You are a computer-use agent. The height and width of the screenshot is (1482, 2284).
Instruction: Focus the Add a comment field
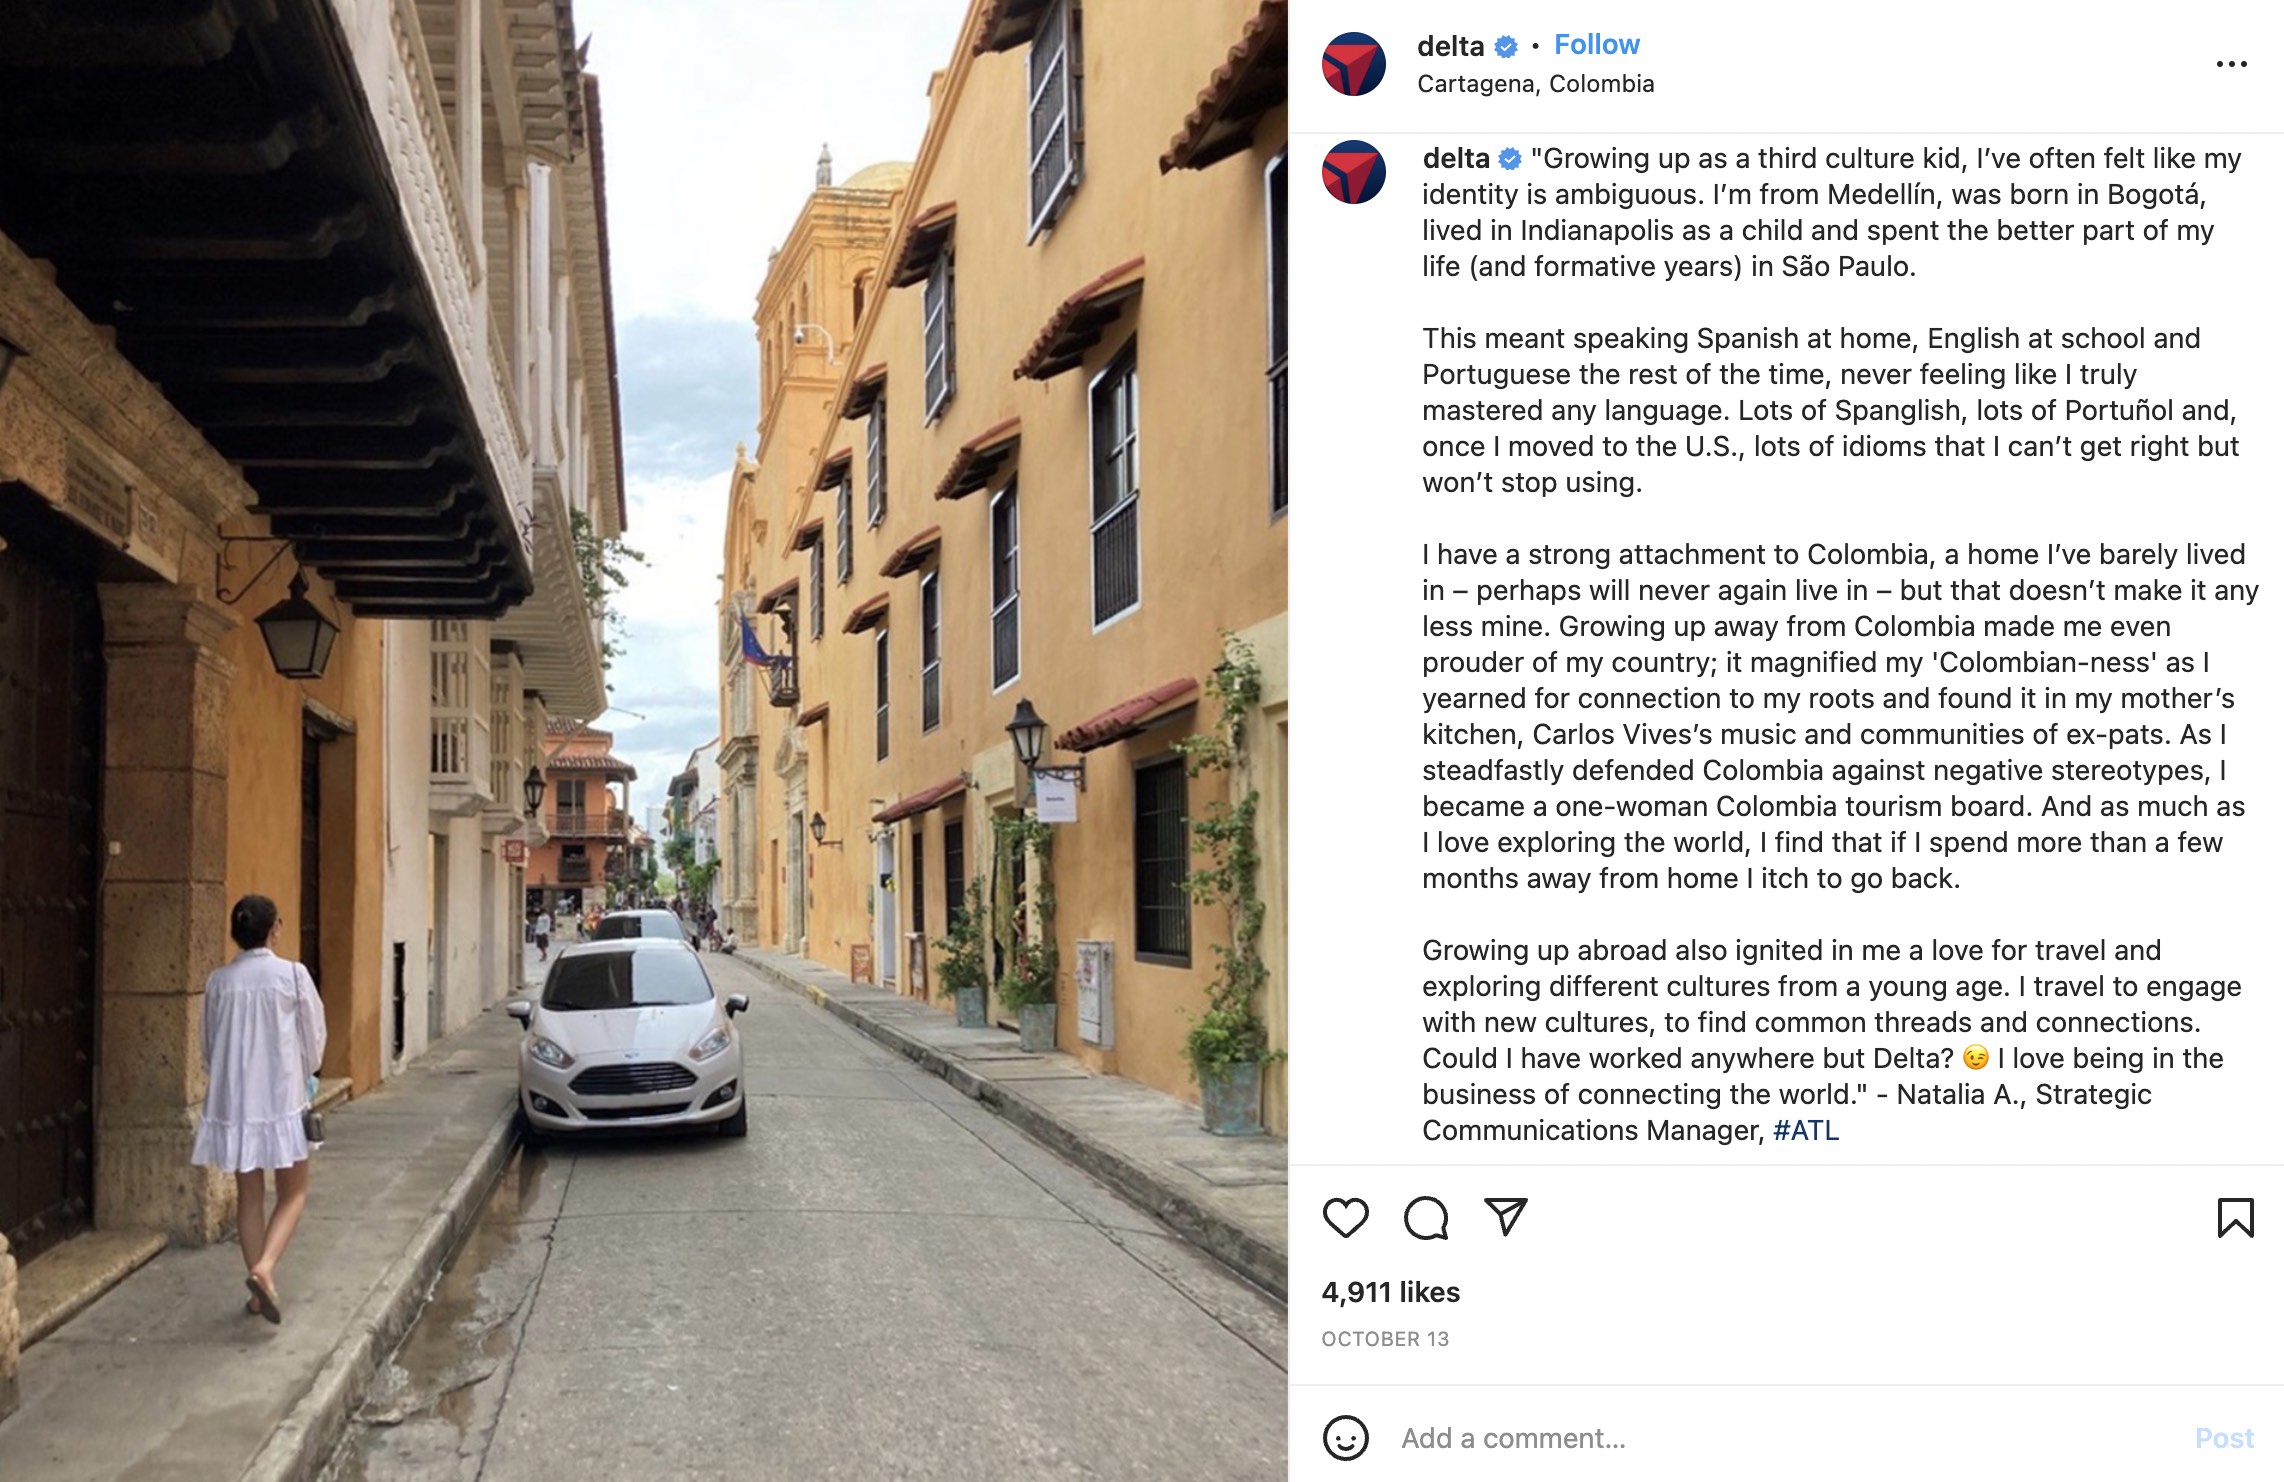click(1780, 1438)
